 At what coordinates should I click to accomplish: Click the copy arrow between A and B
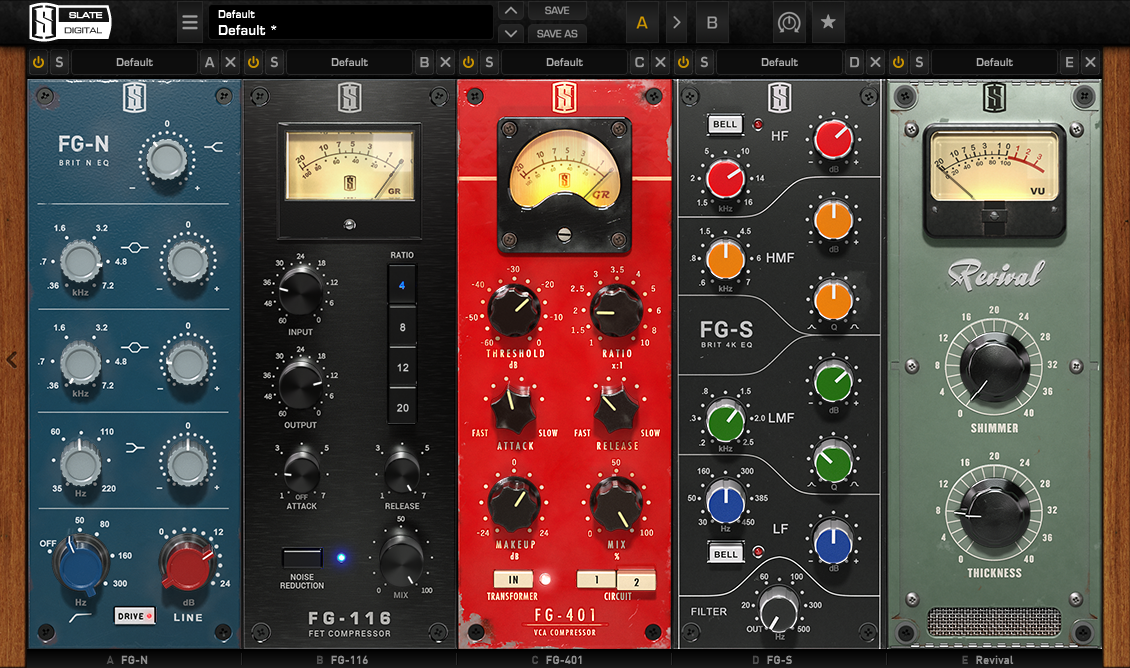[x=676, y=21]
